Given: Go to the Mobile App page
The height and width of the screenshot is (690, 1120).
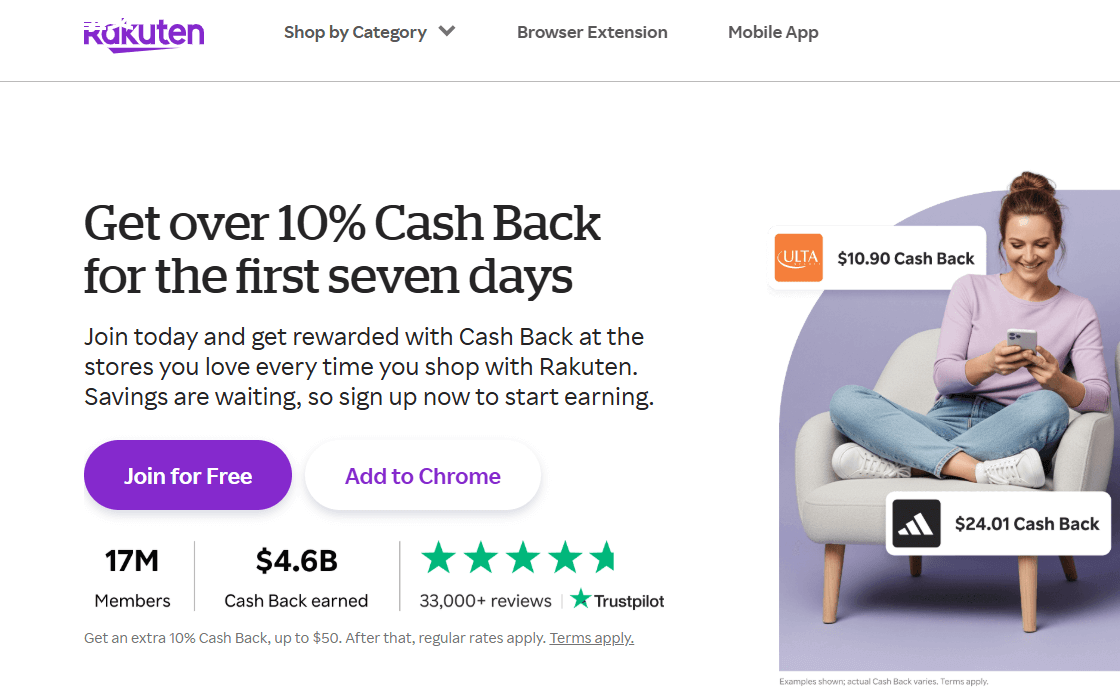Looking at the screenshot, I should [773, 32].
